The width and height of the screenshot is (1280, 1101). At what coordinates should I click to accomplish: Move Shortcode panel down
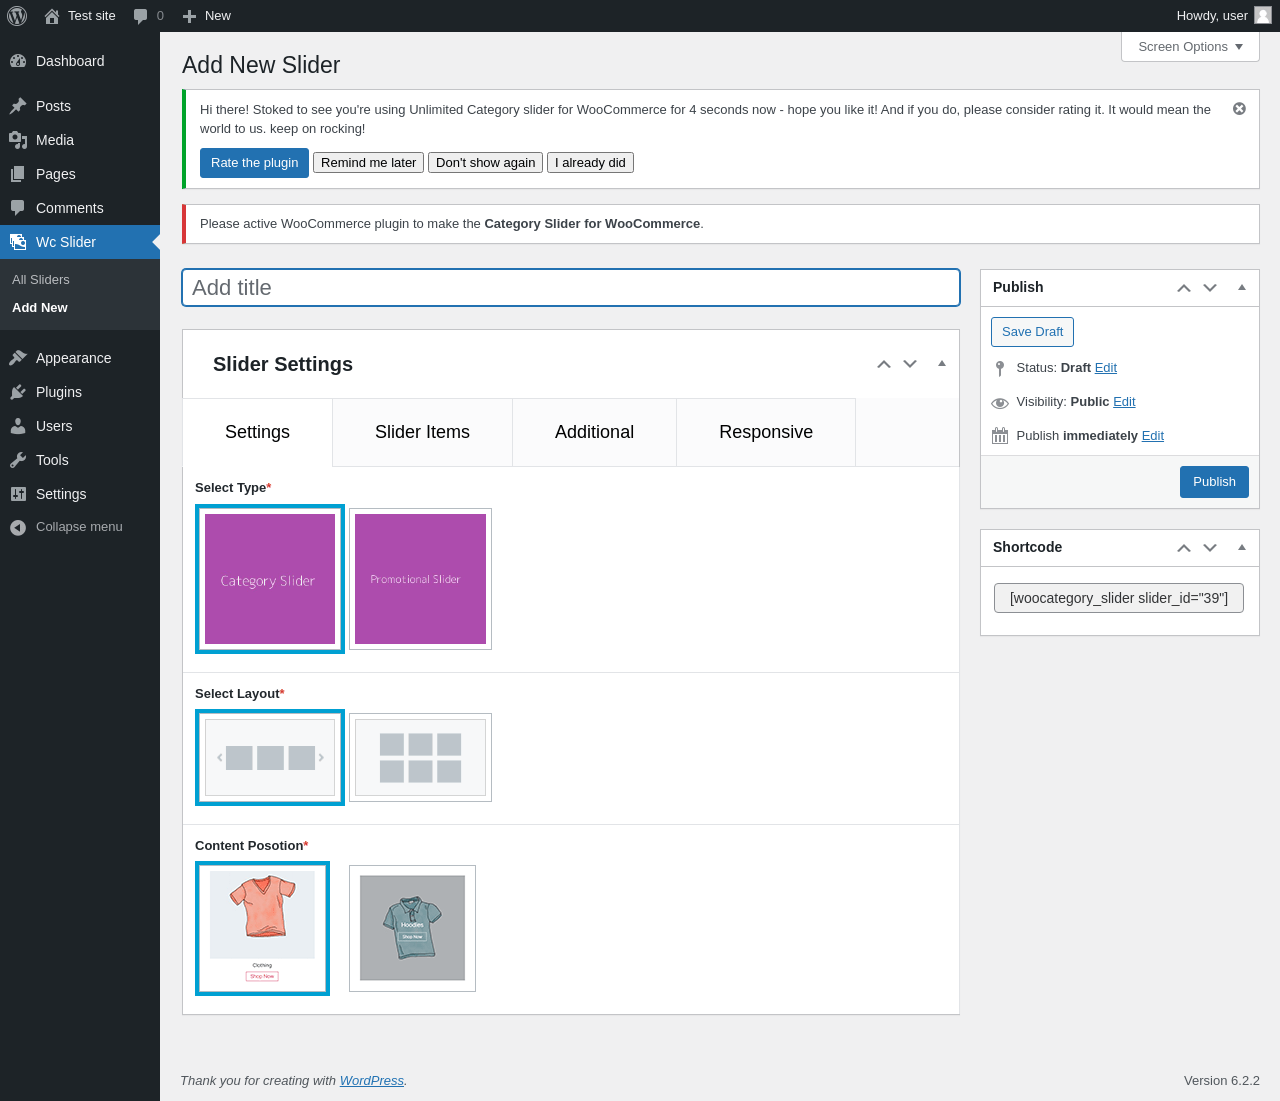[1210, 548]
